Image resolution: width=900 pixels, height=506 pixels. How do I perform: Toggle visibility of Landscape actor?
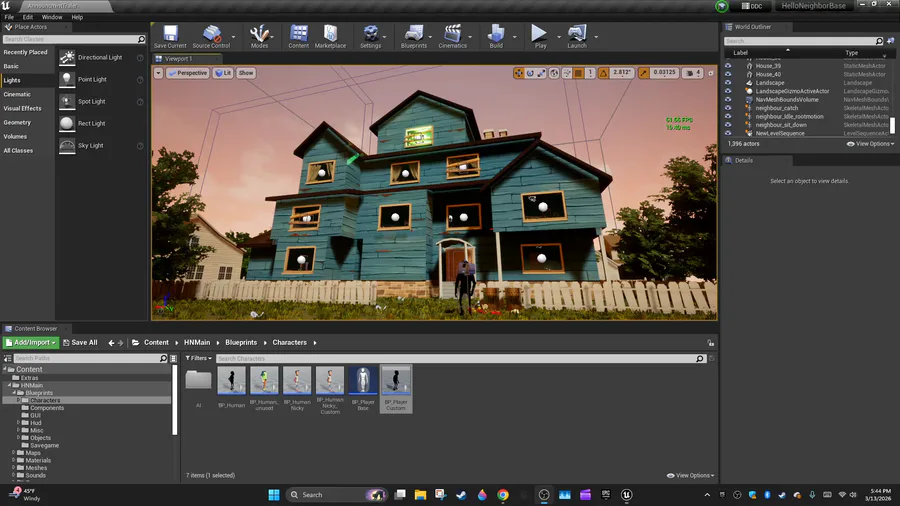tap(728, 83)
